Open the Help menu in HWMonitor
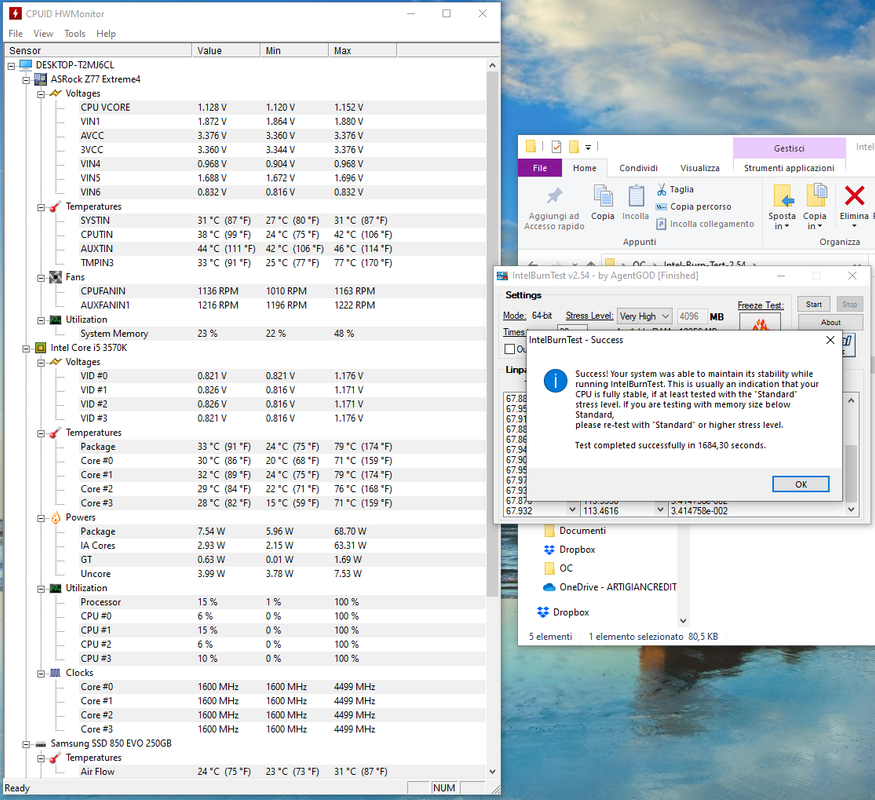Image resolution: width=875 pixels, height=800 pixels. tap(106, 33)
